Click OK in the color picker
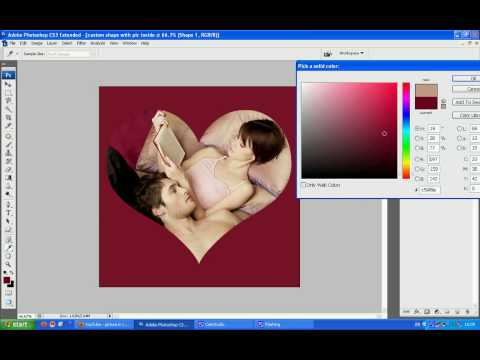 point(466,79)
